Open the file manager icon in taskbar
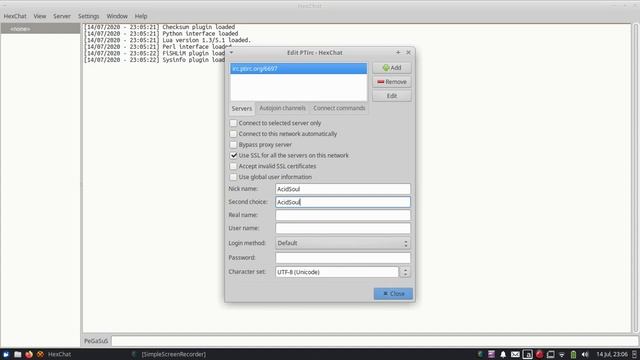 (18, 354)
